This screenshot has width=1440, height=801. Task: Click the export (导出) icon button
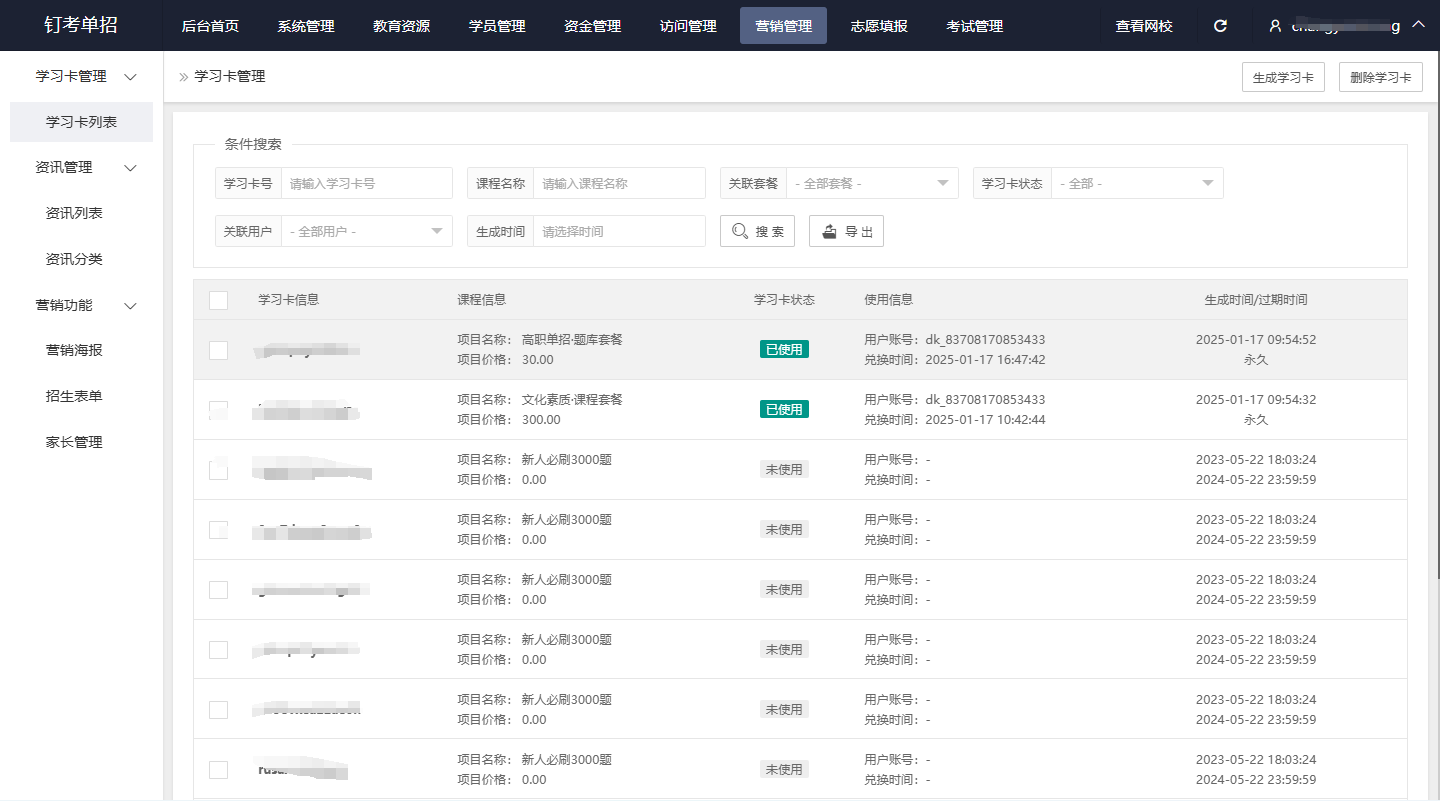pyautogui.click(x=845, y=231)
